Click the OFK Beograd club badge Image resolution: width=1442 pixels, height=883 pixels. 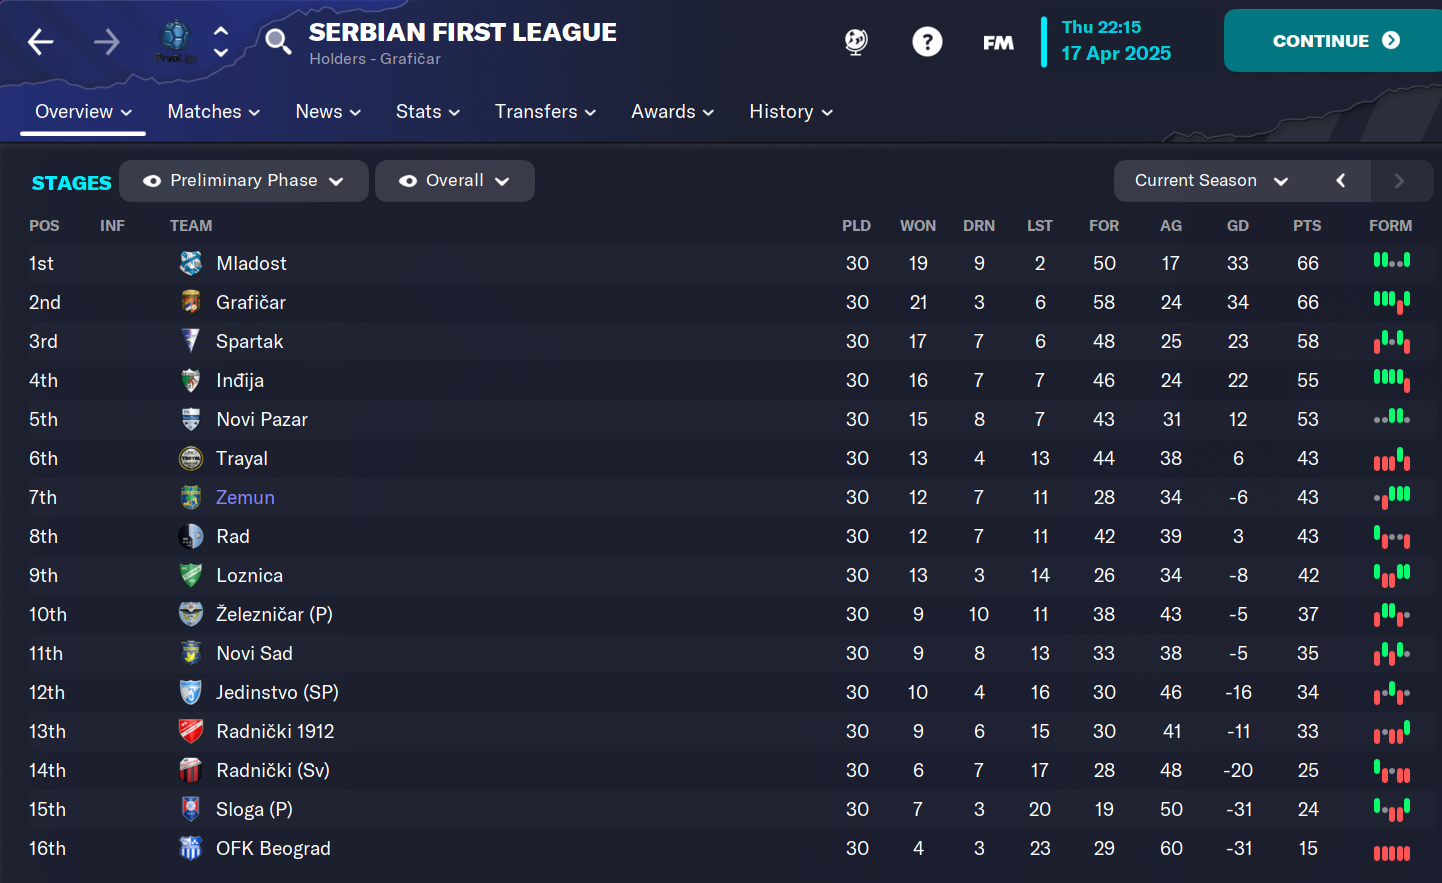tap(191, 848)
